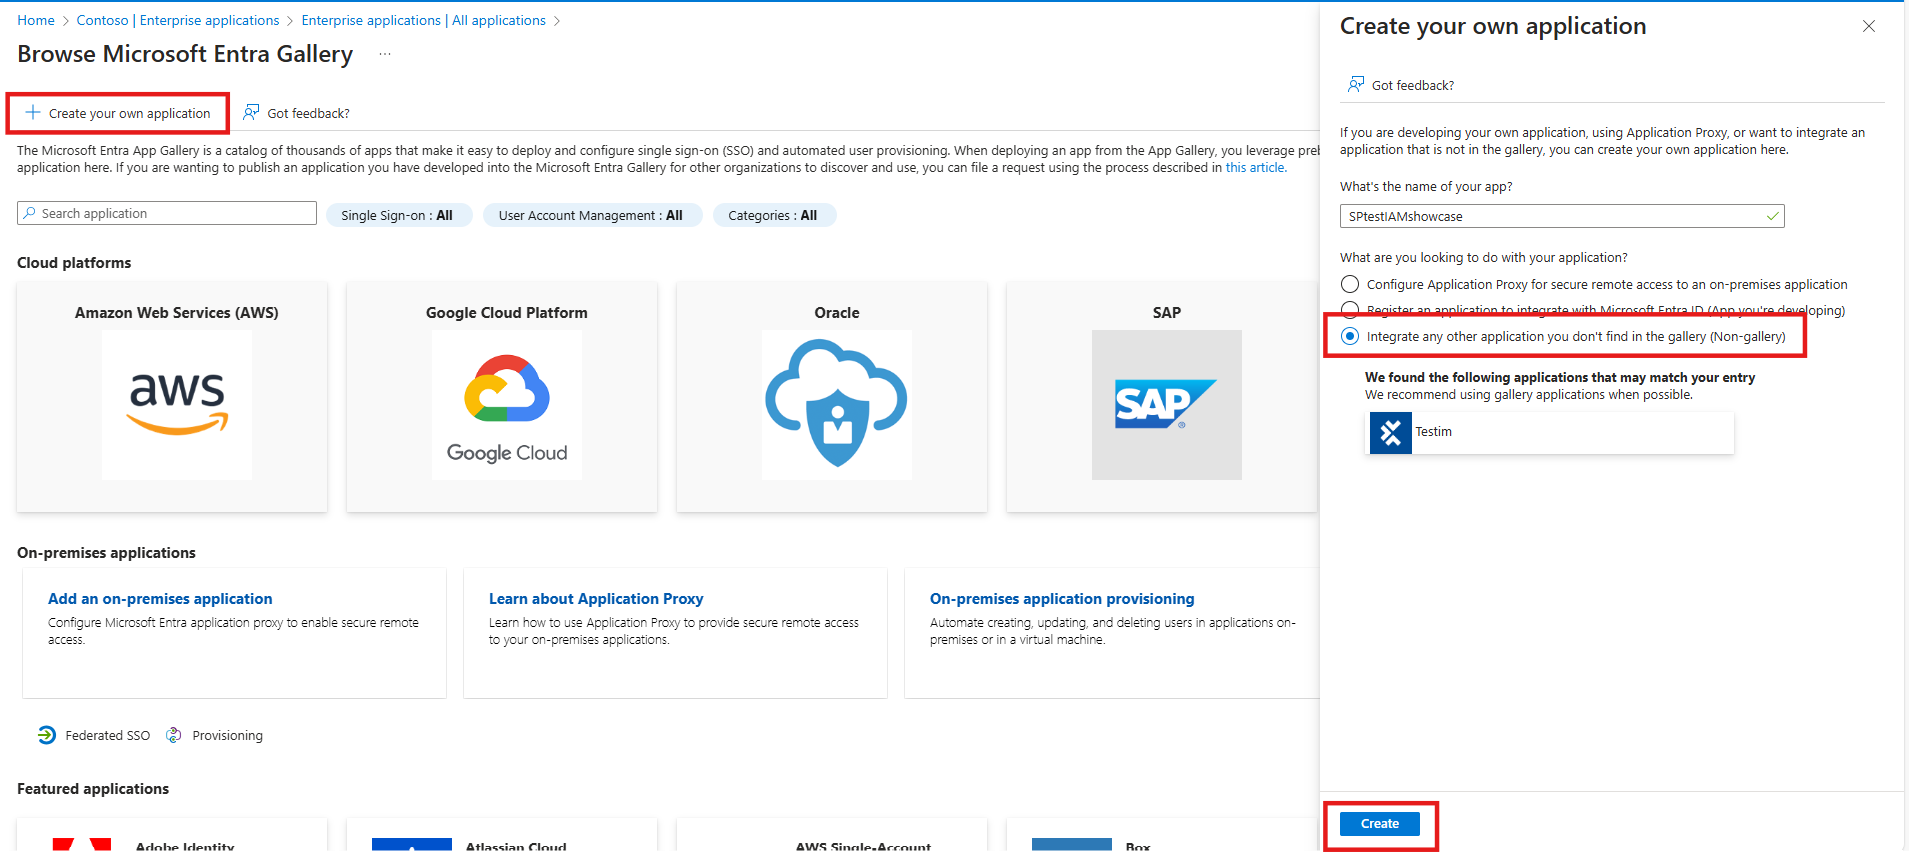Close the Create your own application panel

click(1869, 26)
